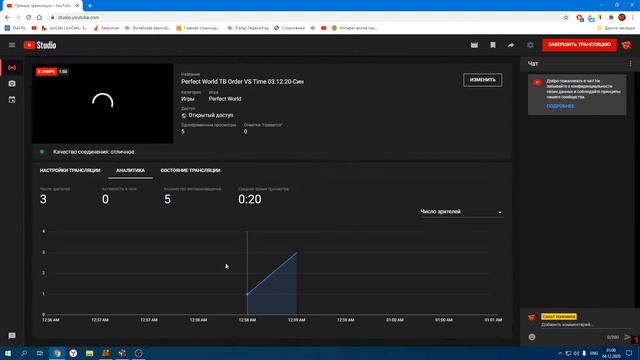Screen dimensions: 640x360
Task: Click the stream title Perfect World TB Order
Action: tap(242, 82)
